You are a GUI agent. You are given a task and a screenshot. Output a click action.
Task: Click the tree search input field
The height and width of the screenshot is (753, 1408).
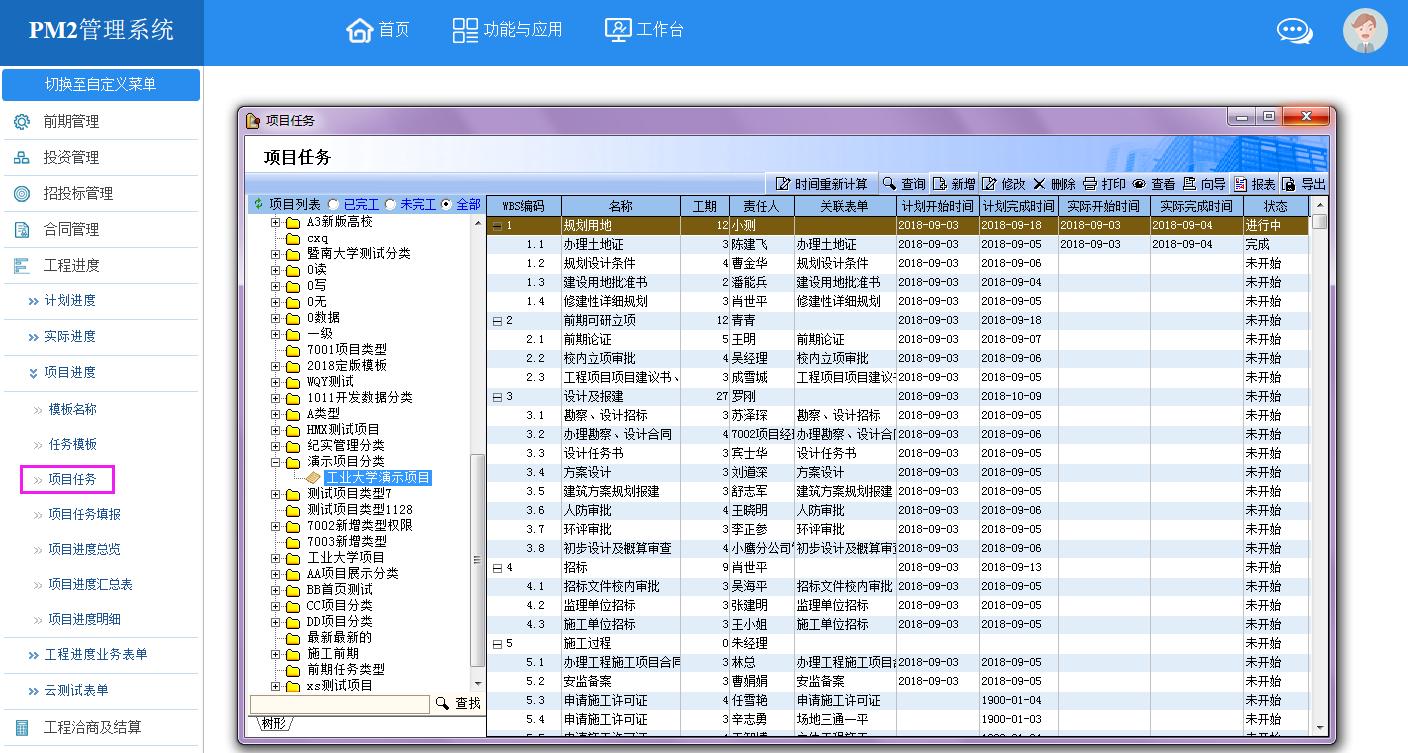(339, 704)
